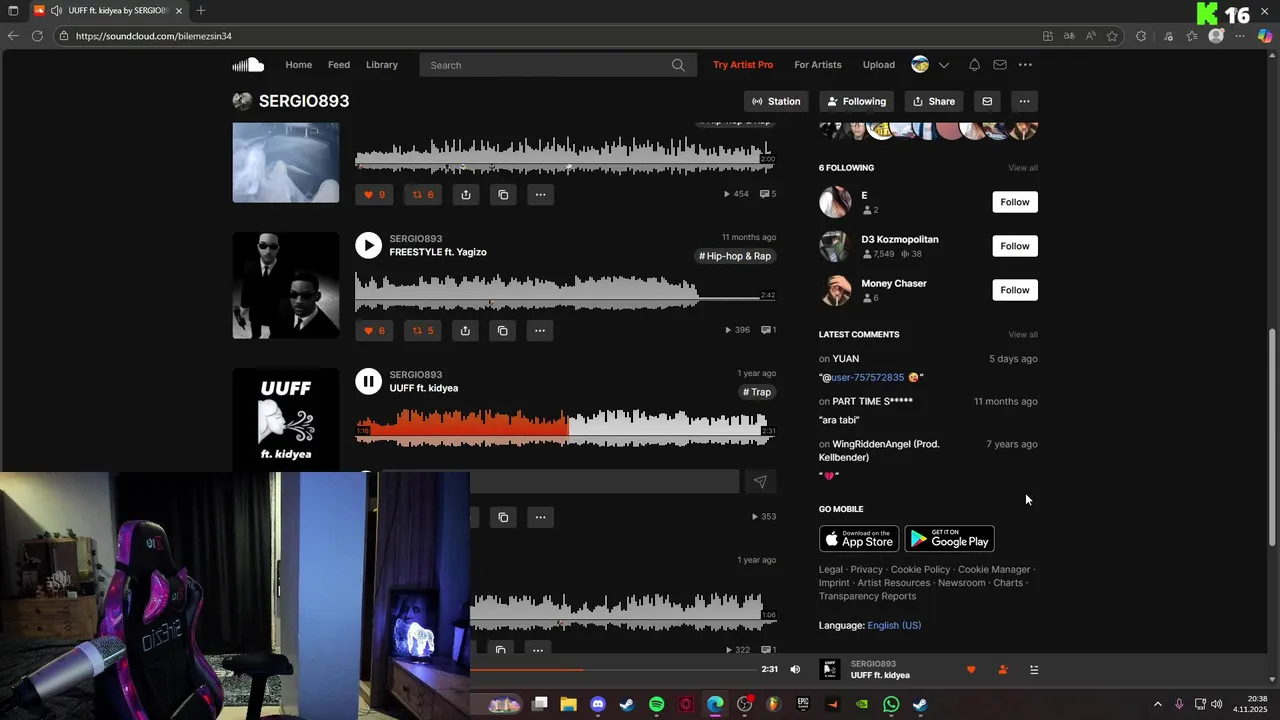Image resolution: width=1280 pixels, height=720 pixels.
Task: Add page to Edge favorites star
Action: pyautogui.click(x=1112, y=36)
